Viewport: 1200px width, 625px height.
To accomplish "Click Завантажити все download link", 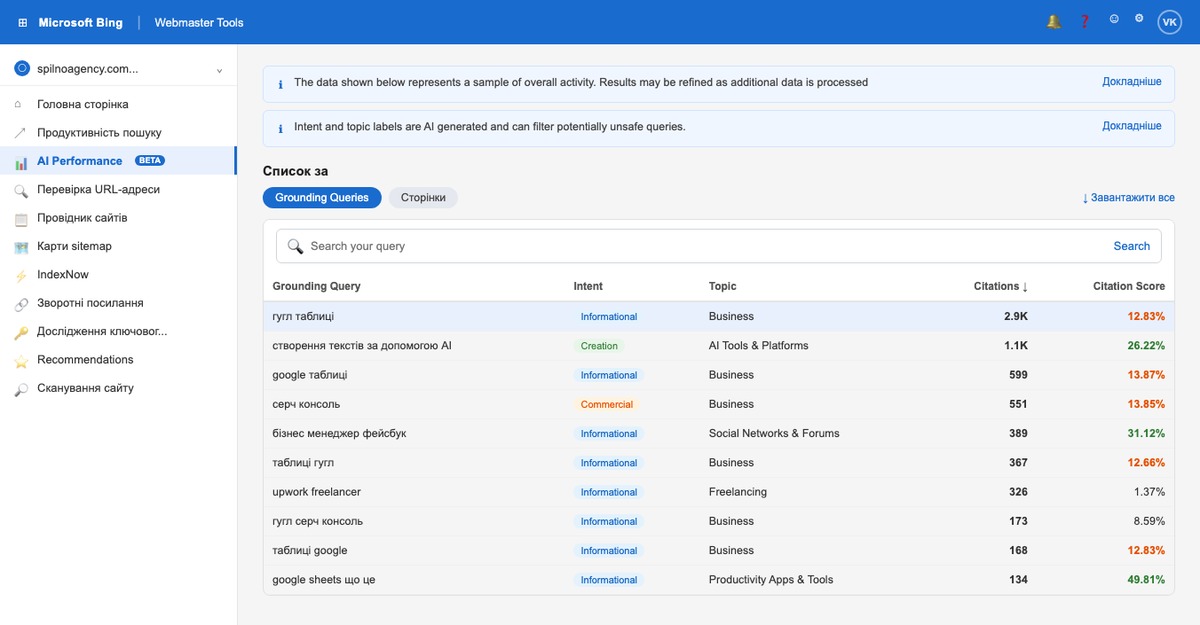I will (1128, 198).
